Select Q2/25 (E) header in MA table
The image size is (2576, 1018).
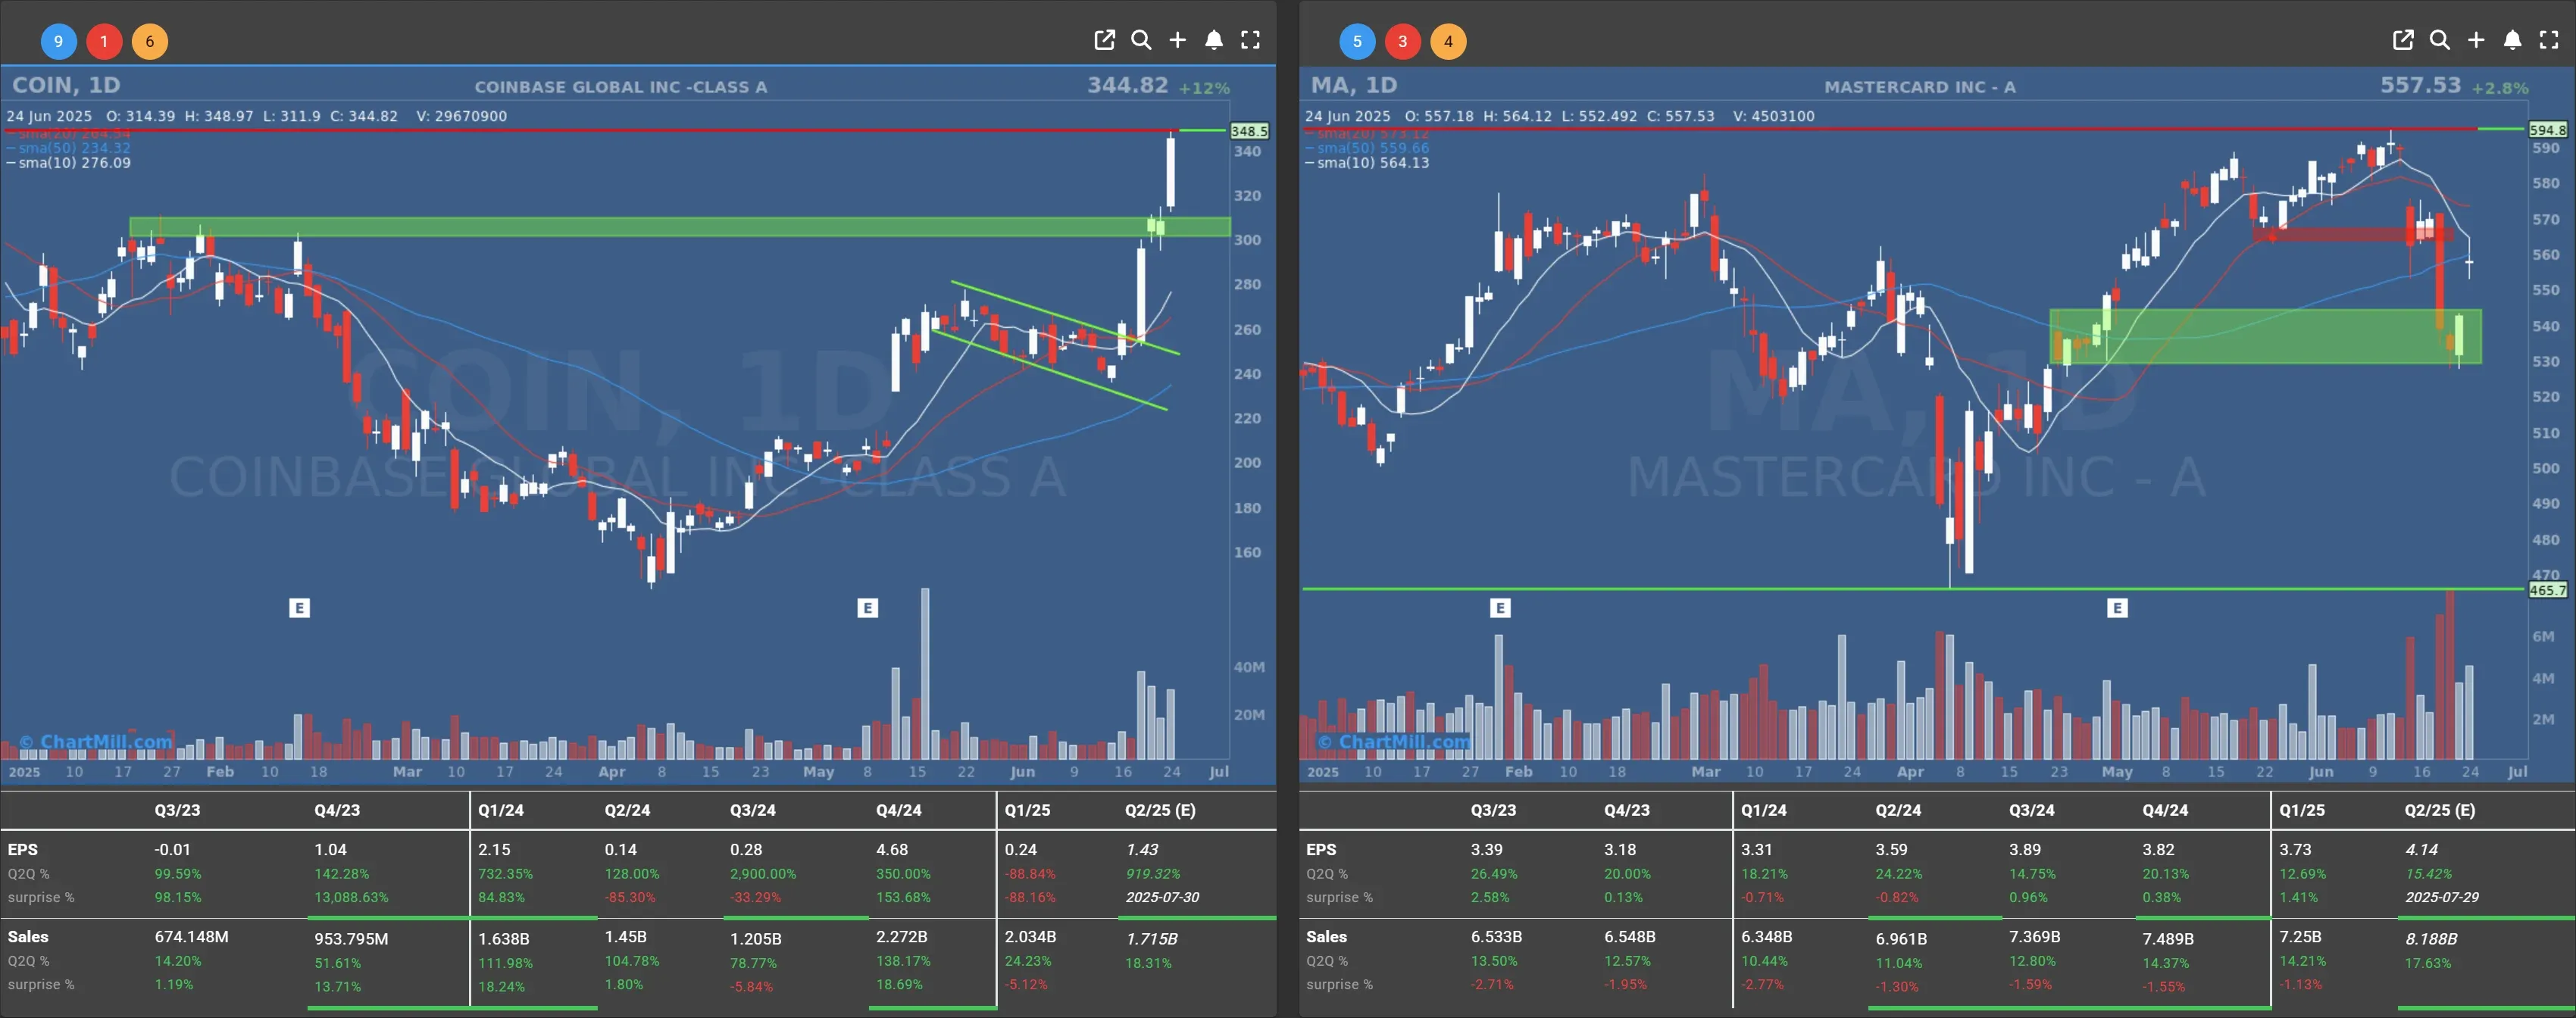2440,810
